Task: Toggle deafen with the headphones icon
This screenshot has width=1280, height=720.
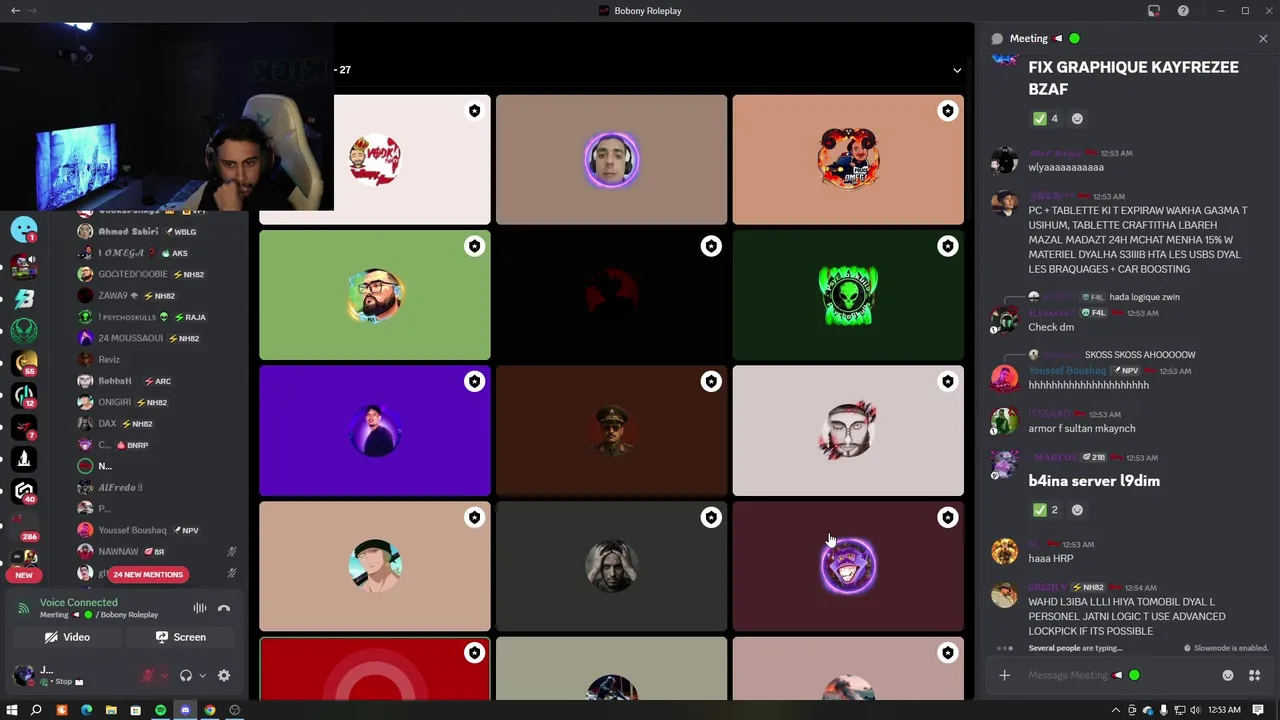Action: [186, 676]
